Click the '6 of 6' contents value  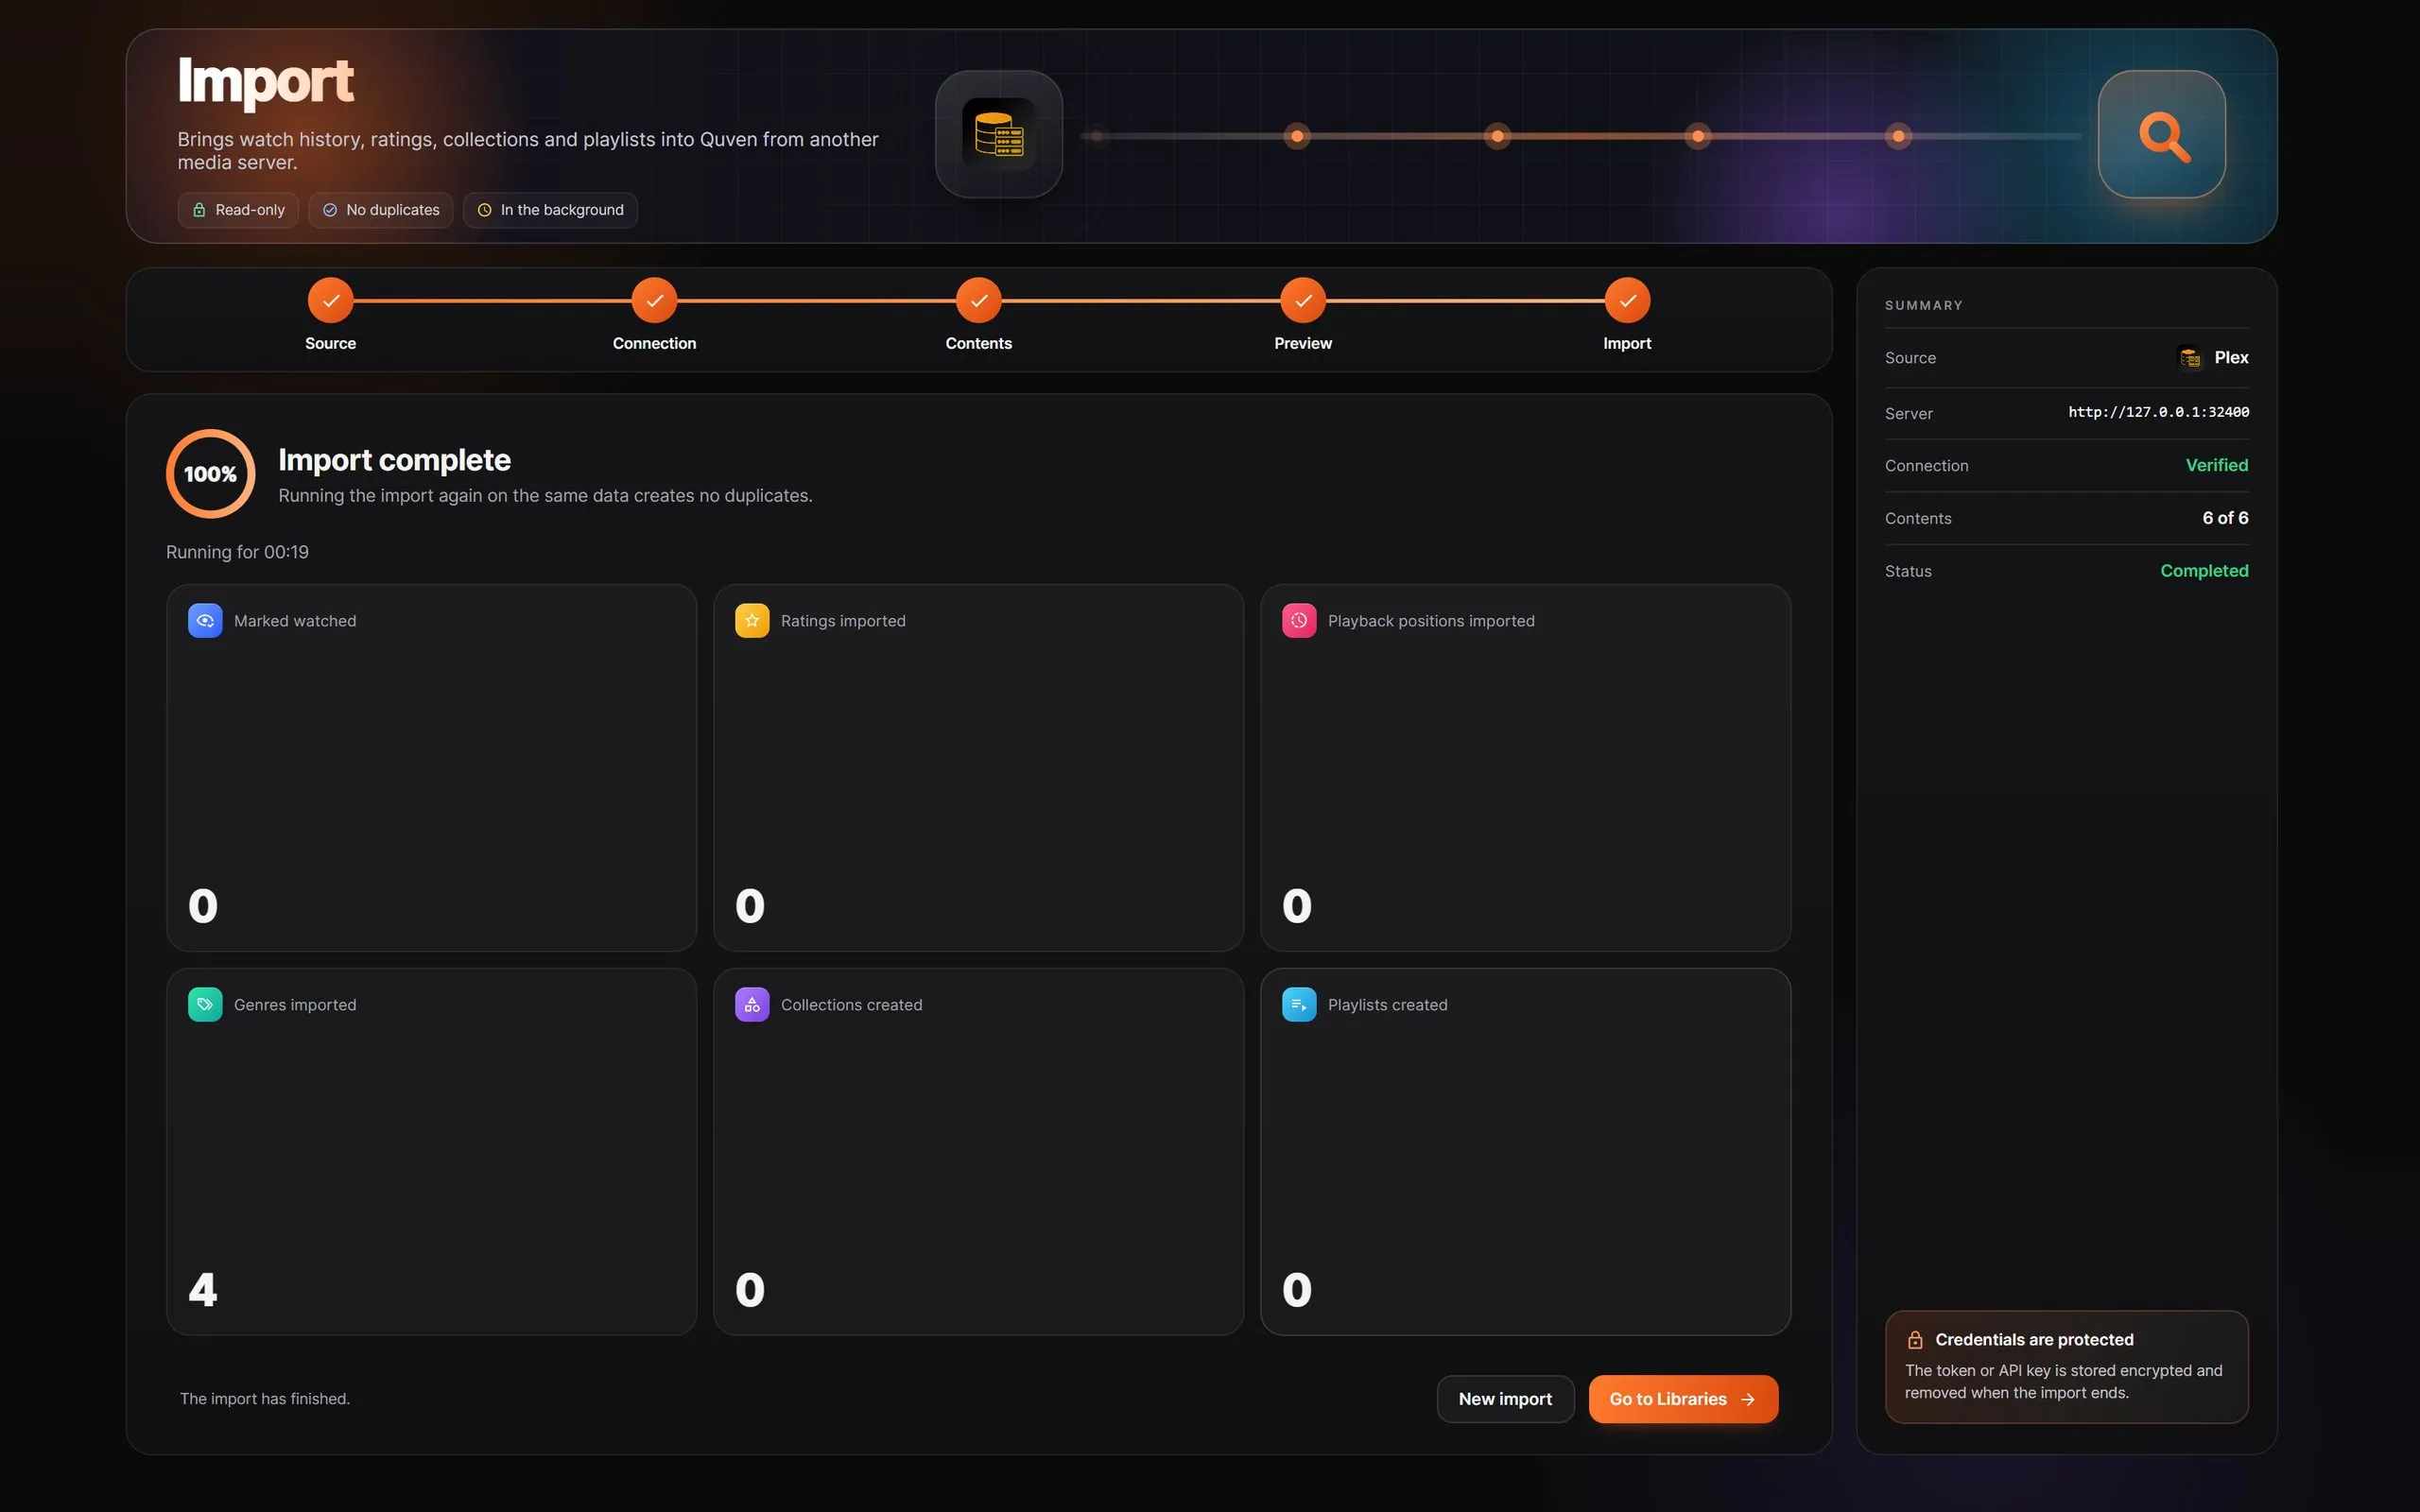2225,518
